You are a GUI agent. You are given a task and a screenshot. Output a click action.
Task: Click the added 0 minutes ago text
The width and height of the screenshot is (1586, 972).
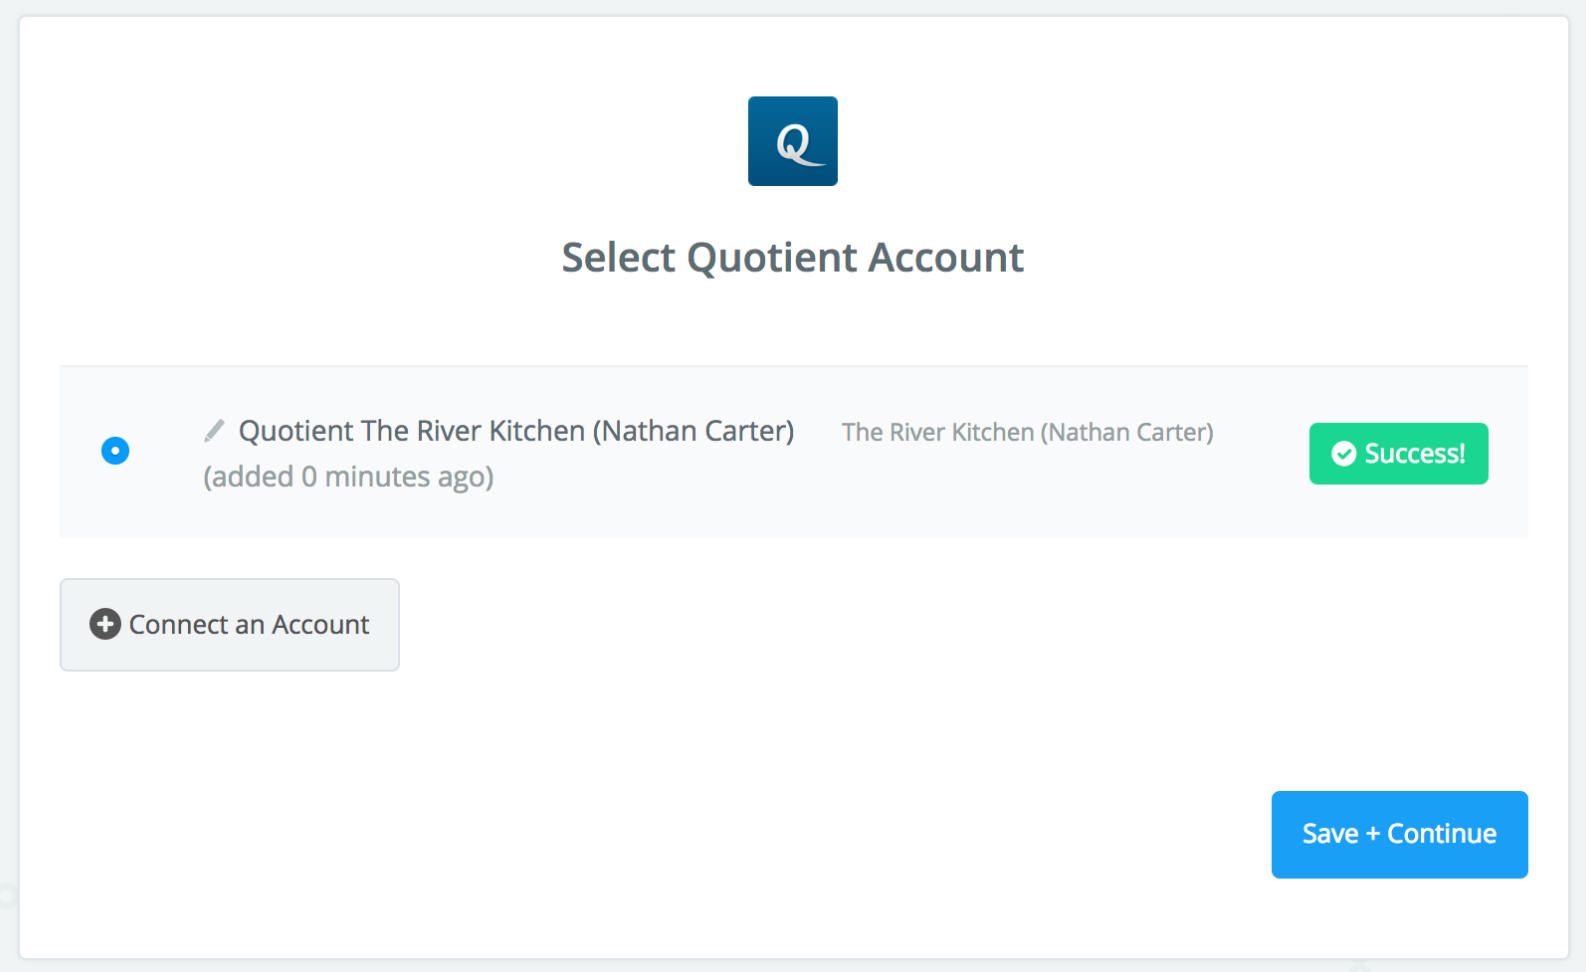pos(348,477)
